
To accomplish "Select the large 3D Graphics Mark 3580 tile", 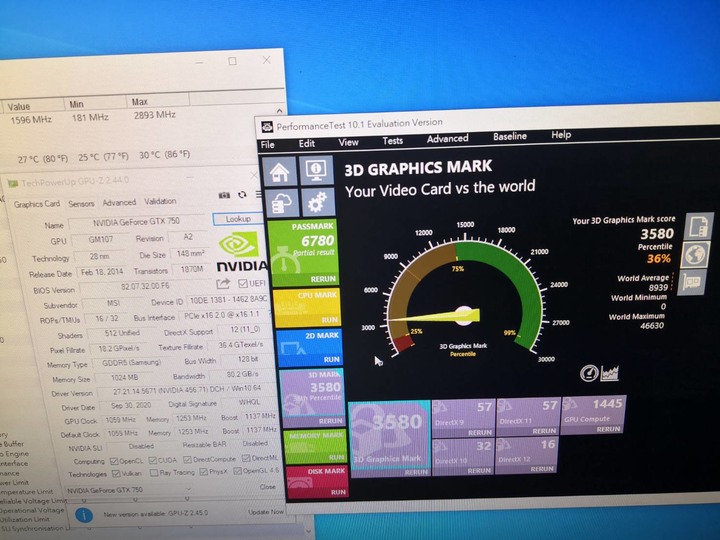I will (390, 439).
